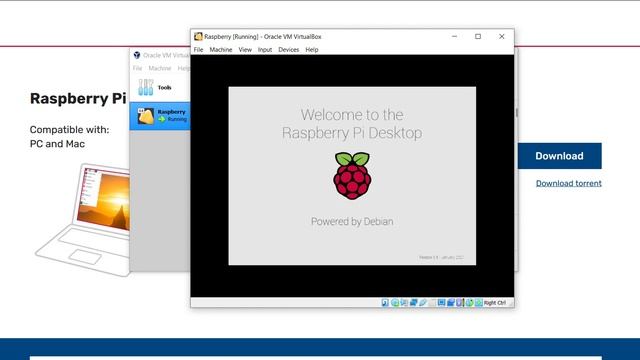This screenshot has width=640, height=360.
Task: Open the Devices menu
Action: pos(289,50)
